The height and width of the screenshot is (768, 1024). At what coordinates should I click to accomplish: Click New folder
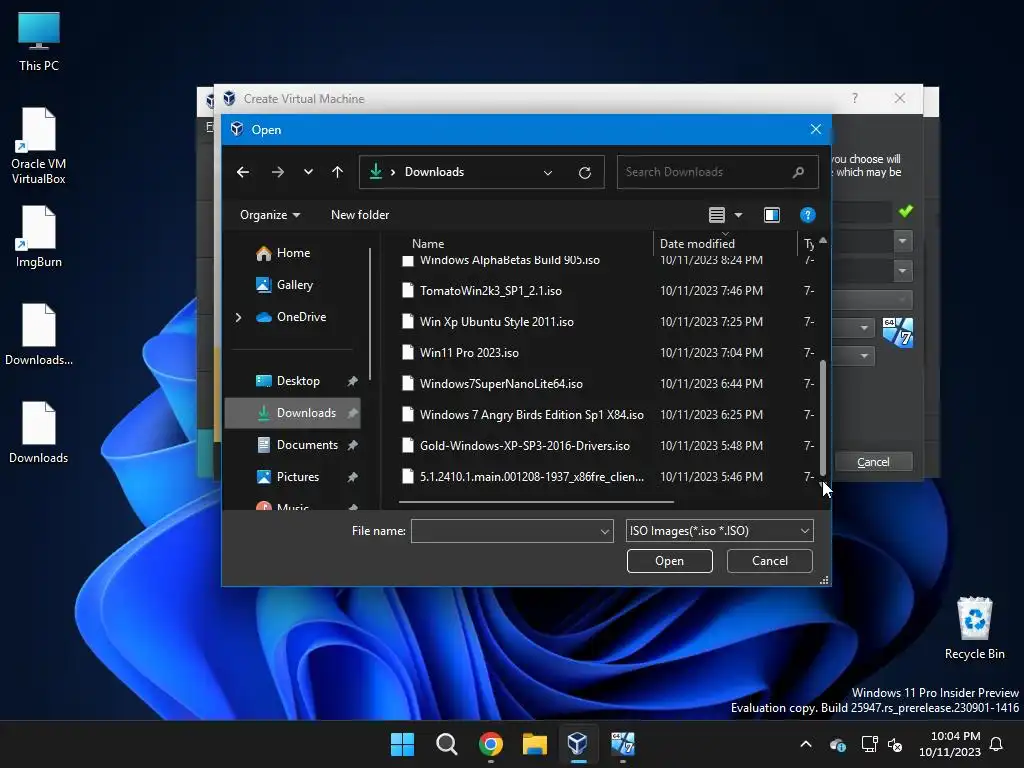pyautogui.click(x=360, y=215)
